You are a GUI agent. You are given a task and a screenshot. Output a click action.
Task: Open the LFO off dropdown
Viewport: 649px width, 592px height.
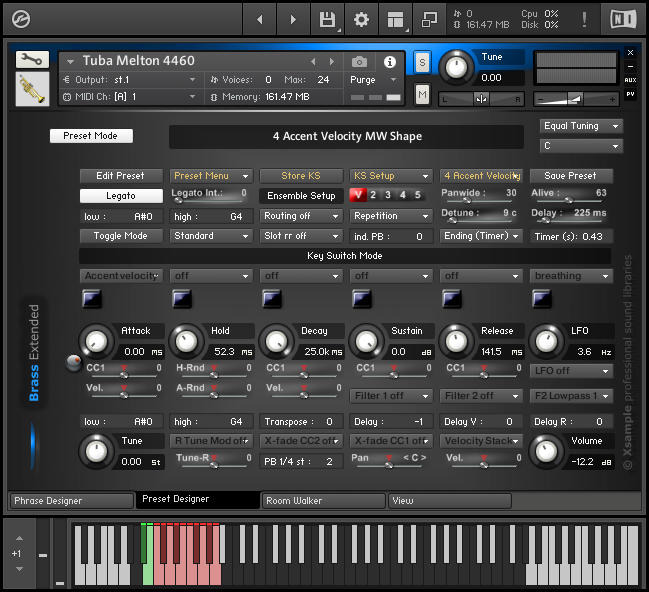coord(570,371)
